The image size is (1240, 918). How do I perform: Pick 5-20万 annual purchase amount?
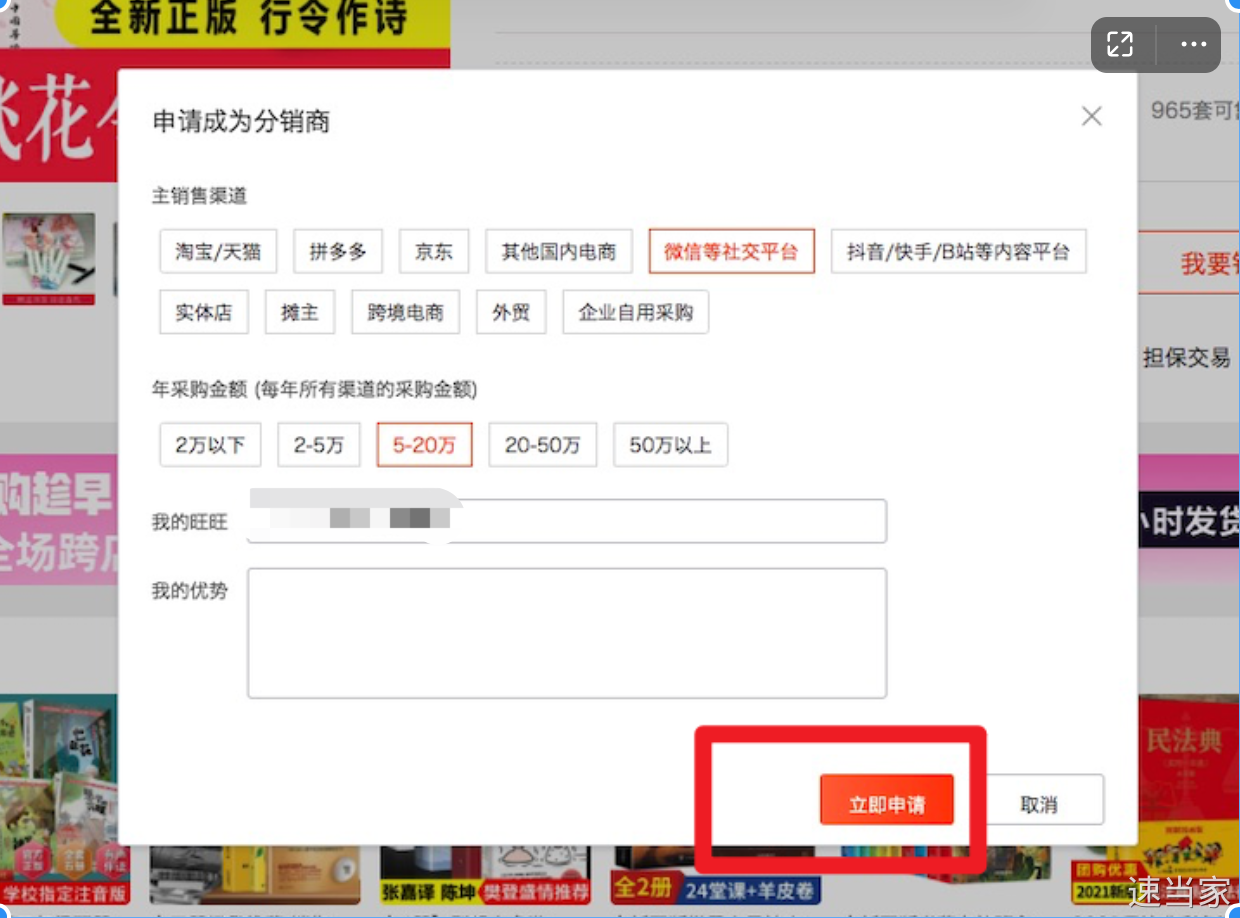pyautogui.click(x=424, y=445)
